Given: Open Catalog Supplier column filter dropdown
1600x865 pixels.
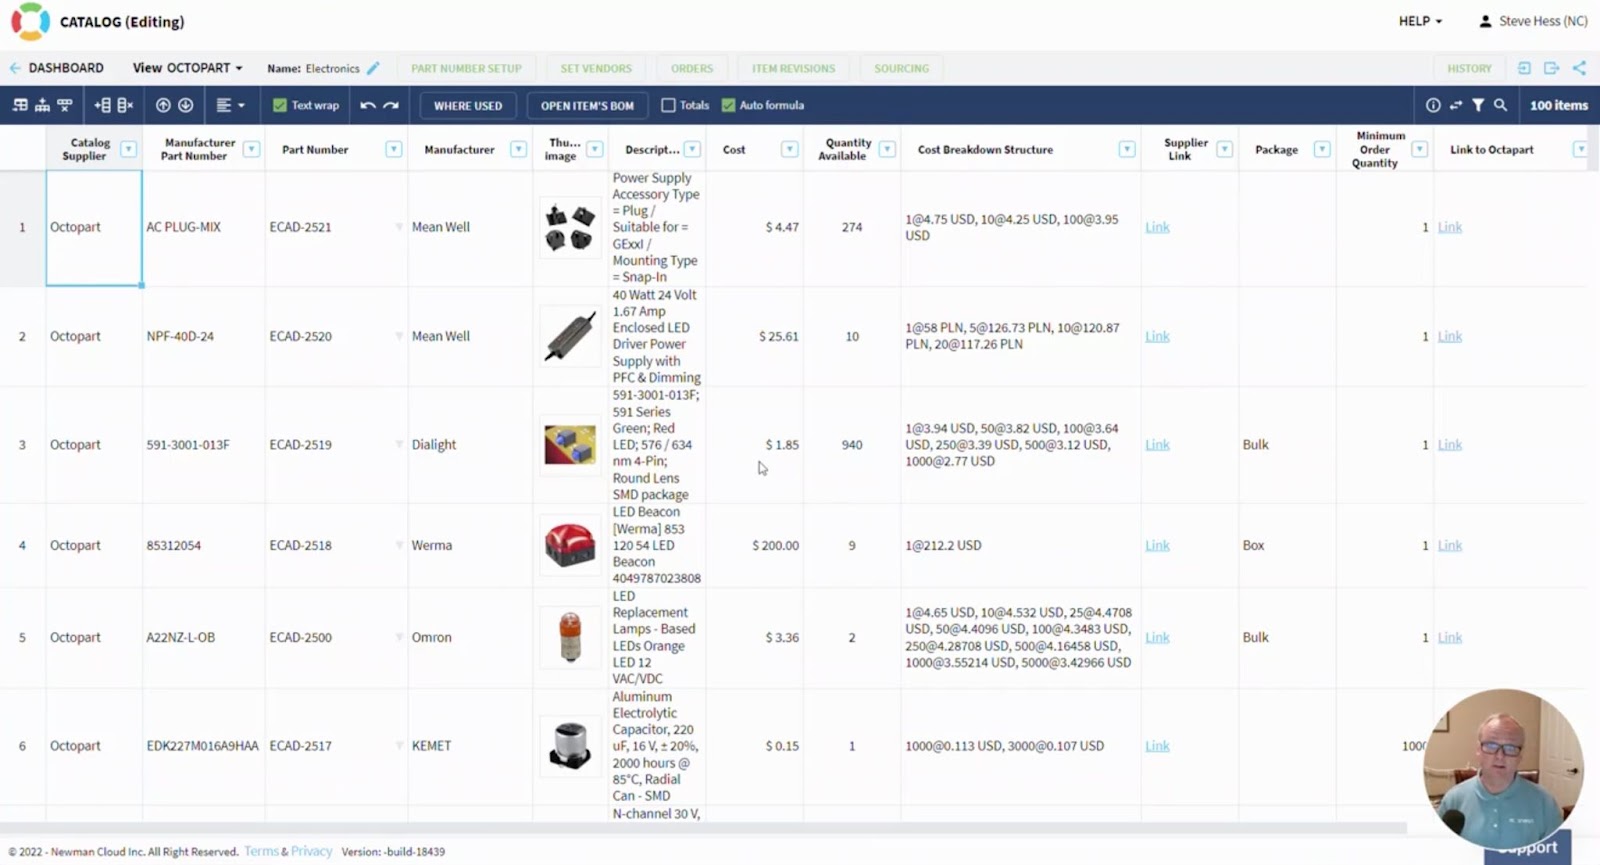Looking at the screenshot, I should pyautogui.click(x=128, y=149).
